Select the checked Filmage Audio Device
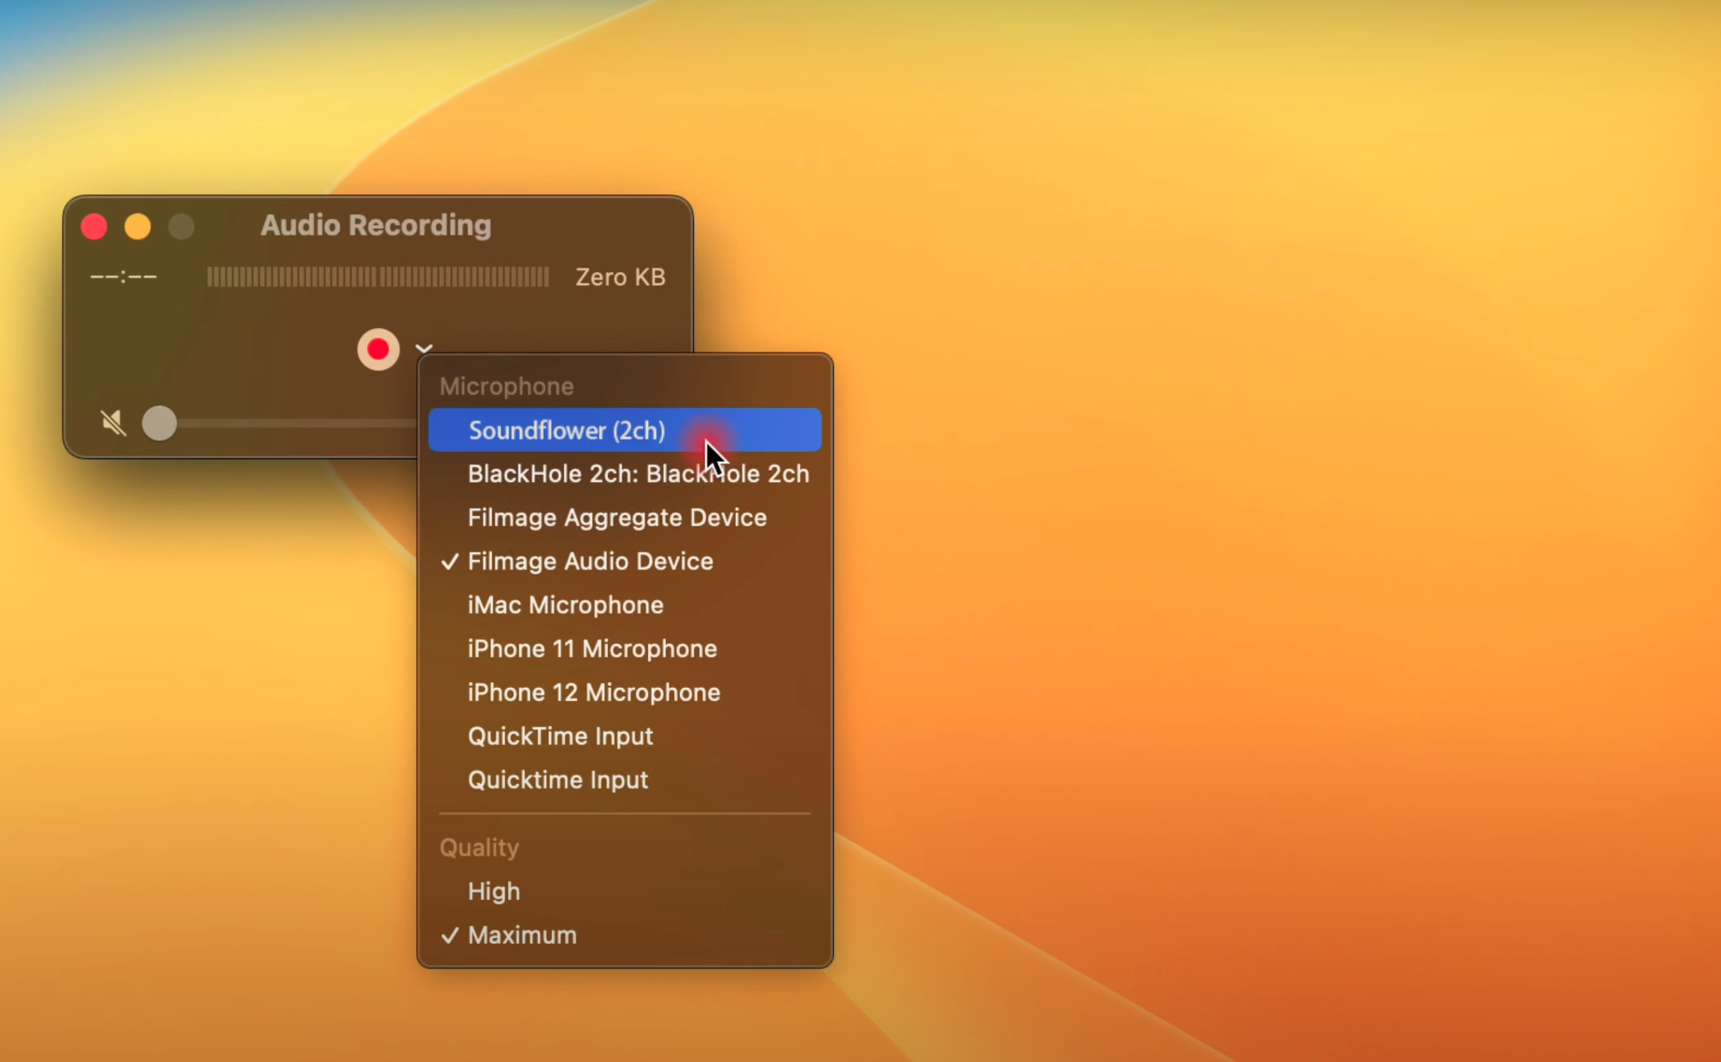The image size is (1721, 1062). pyautogui.click(x=625, y=561)
